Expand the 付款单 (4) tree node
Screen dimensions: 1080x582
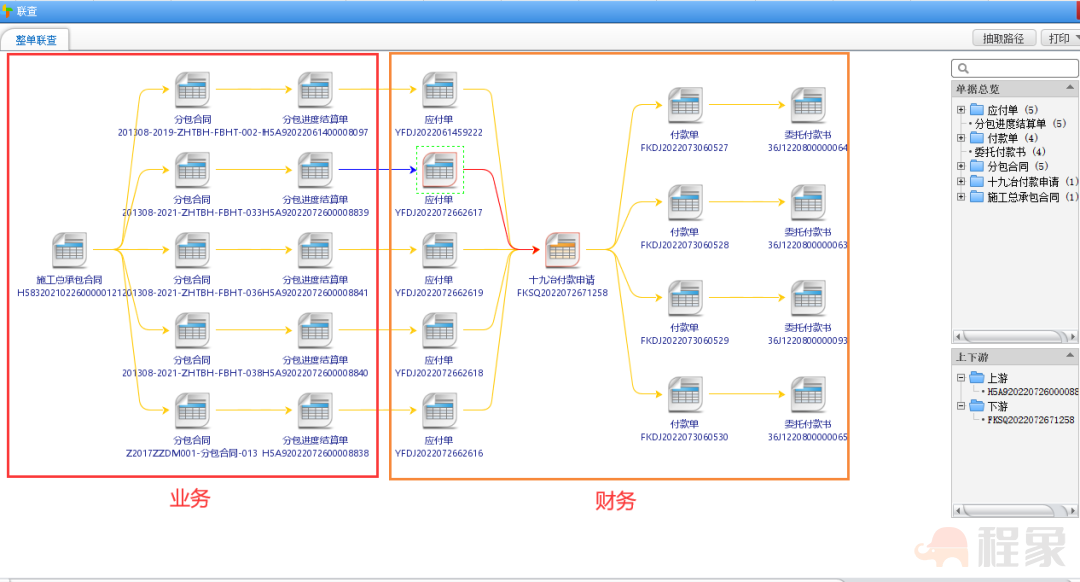point(961,138)
